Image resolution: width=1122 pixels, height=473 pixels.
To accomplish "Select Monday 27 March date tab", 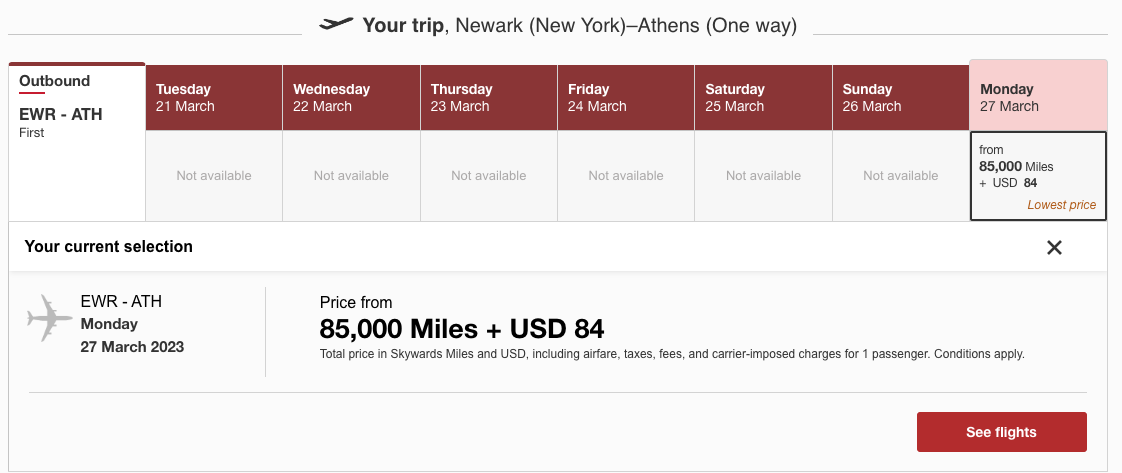I will click(x=1037, y=97).
